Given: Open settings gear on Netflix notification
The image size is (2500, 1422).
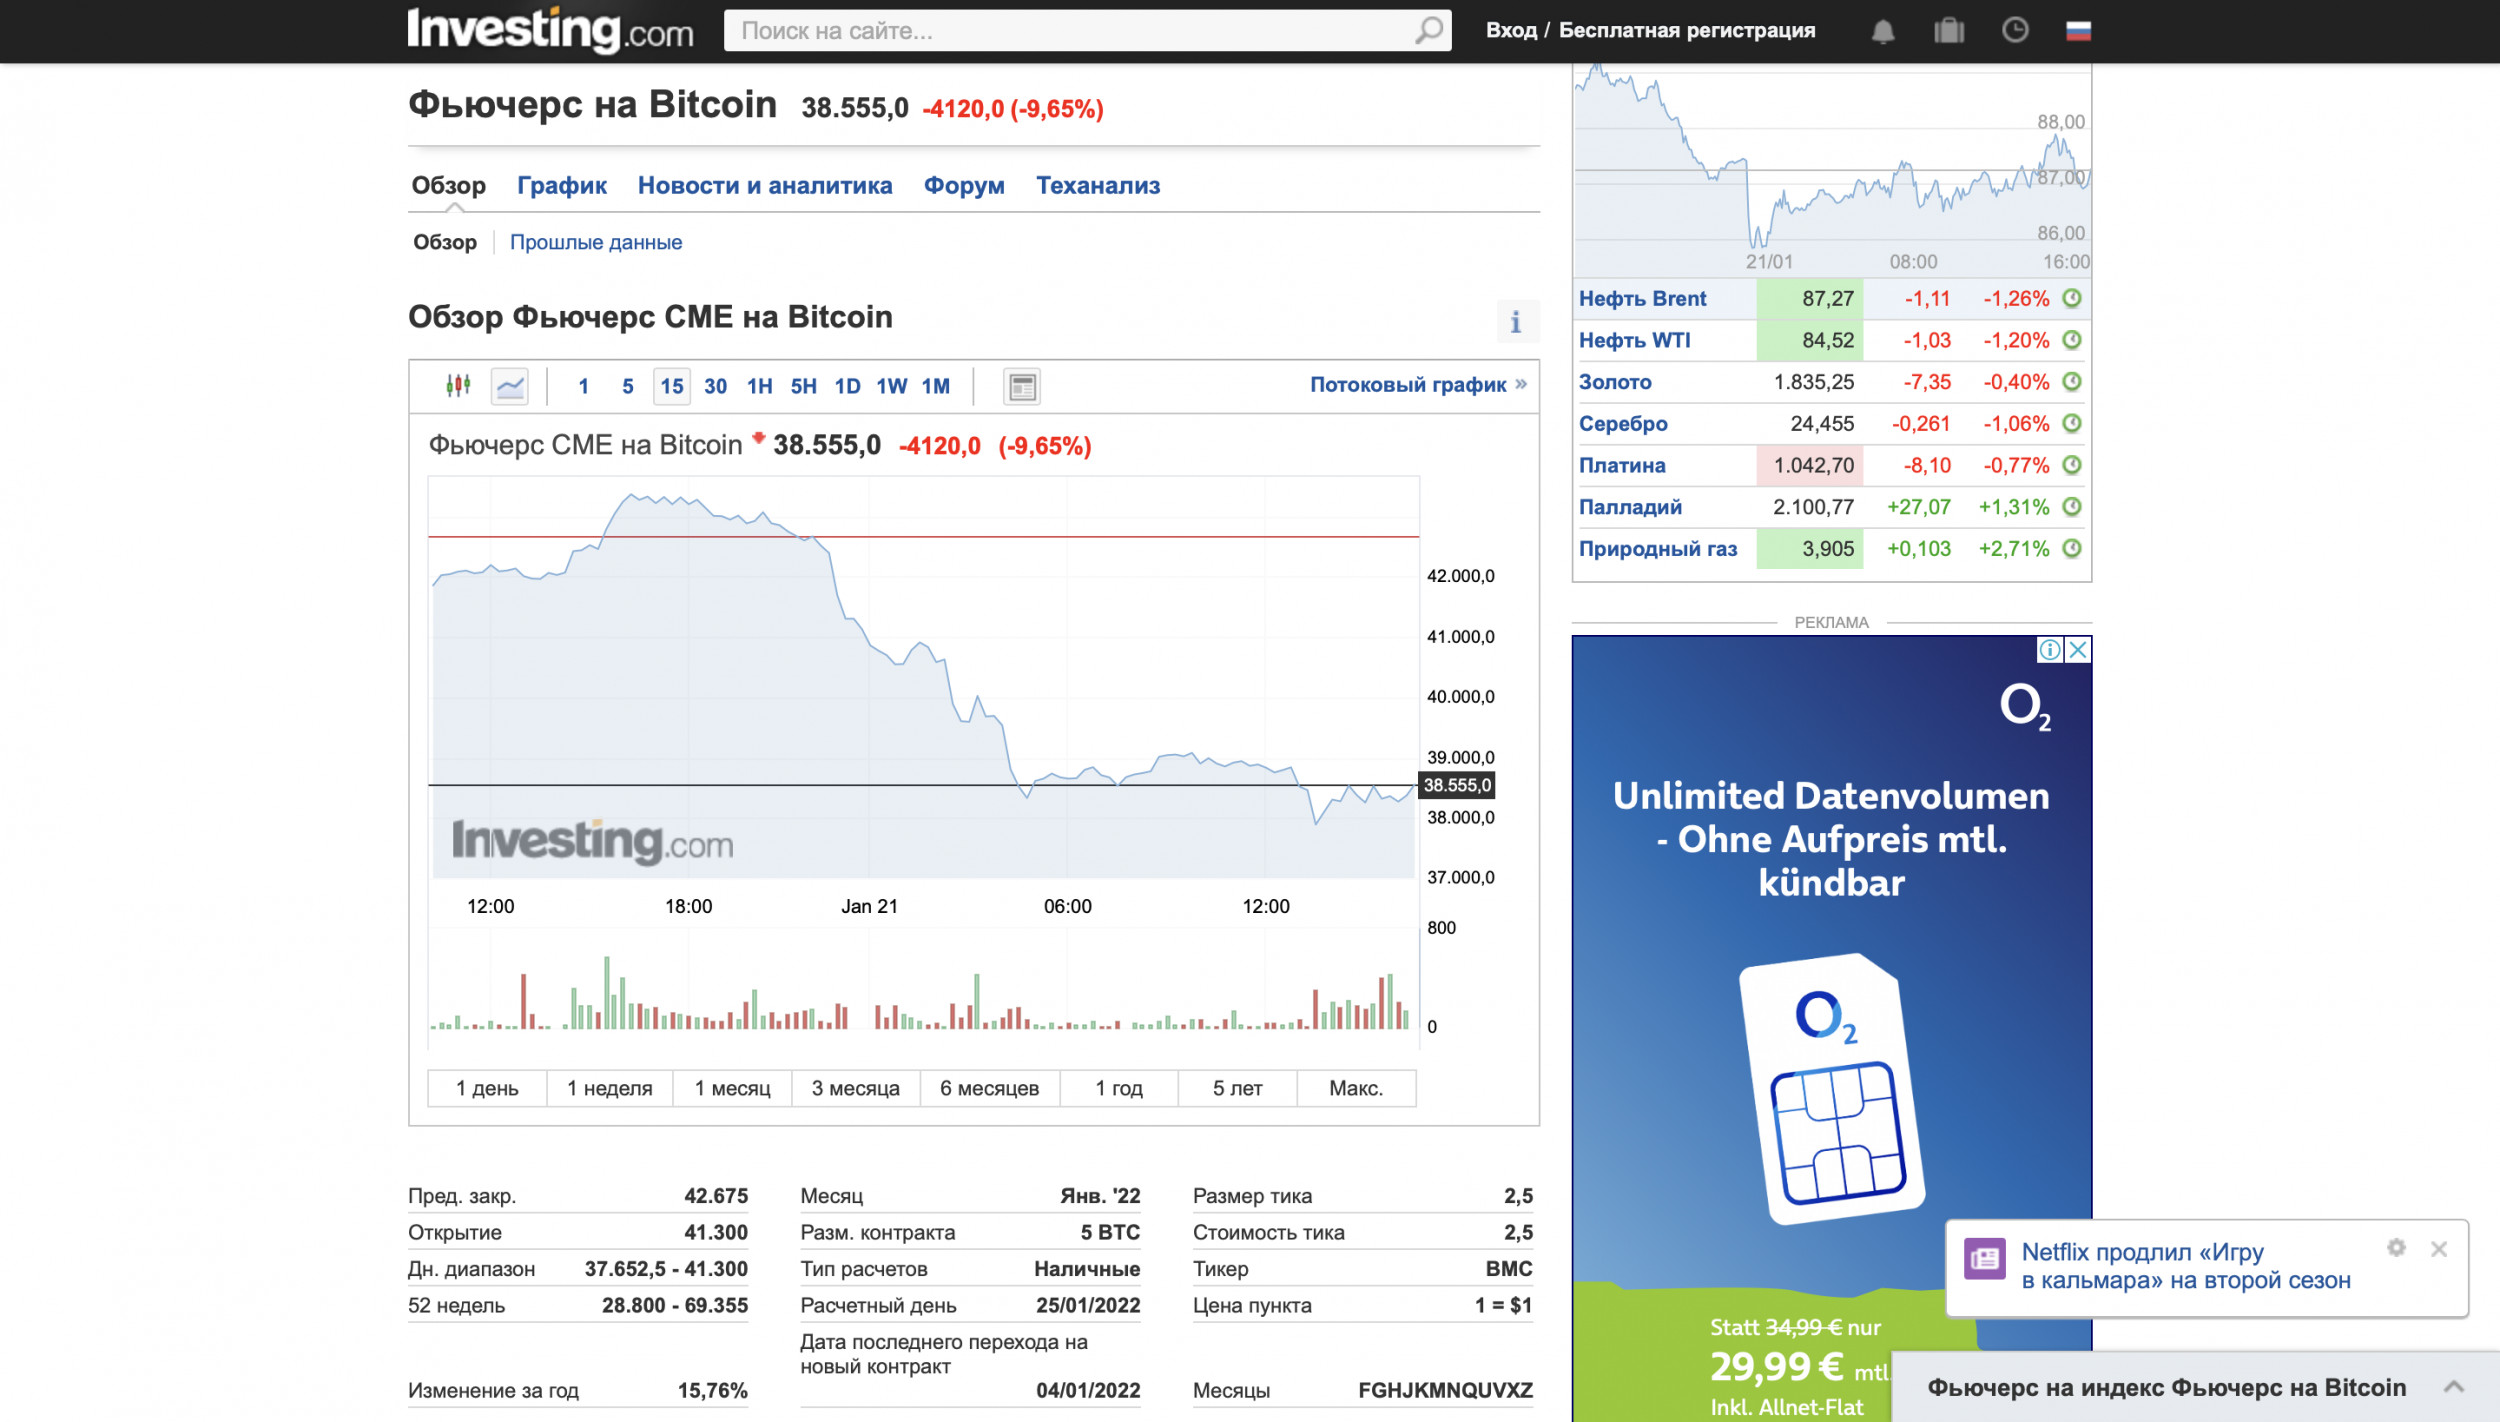Looking at the screenshot, I should click(2395, 1248).
